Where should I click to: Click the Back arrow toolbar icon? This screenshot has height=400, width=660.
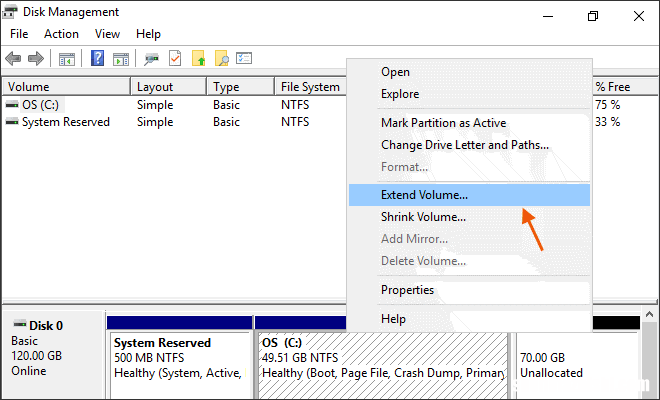point(13,58)
